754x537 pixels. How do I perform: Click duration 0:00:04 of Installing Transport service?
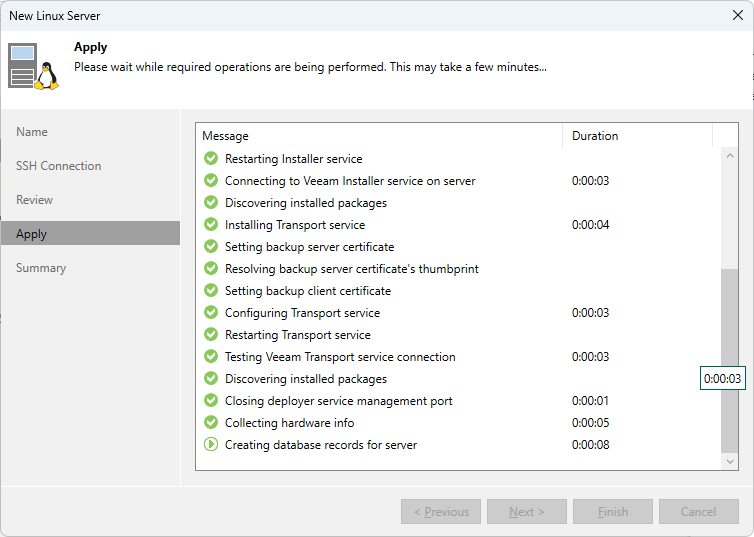[x=590, y=225]
